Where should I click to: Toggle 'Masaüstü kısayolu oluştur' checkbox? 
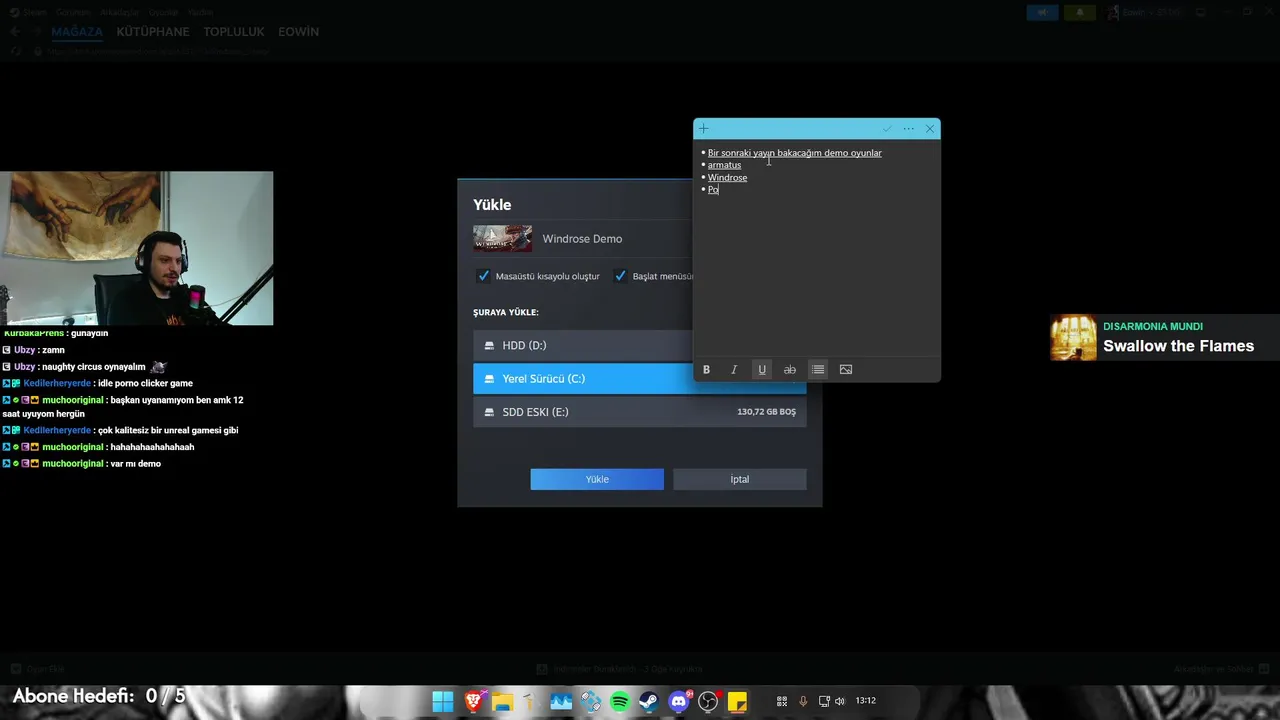pyautogui.click(x=484, y=276)
